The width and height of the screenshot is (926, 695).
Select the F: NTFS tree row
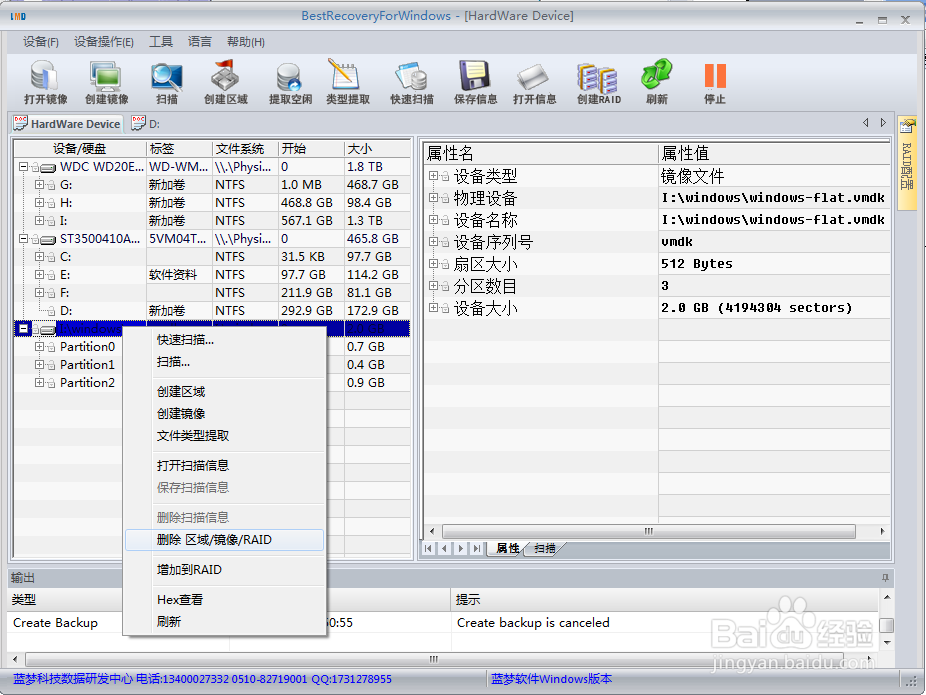(212, 293)
